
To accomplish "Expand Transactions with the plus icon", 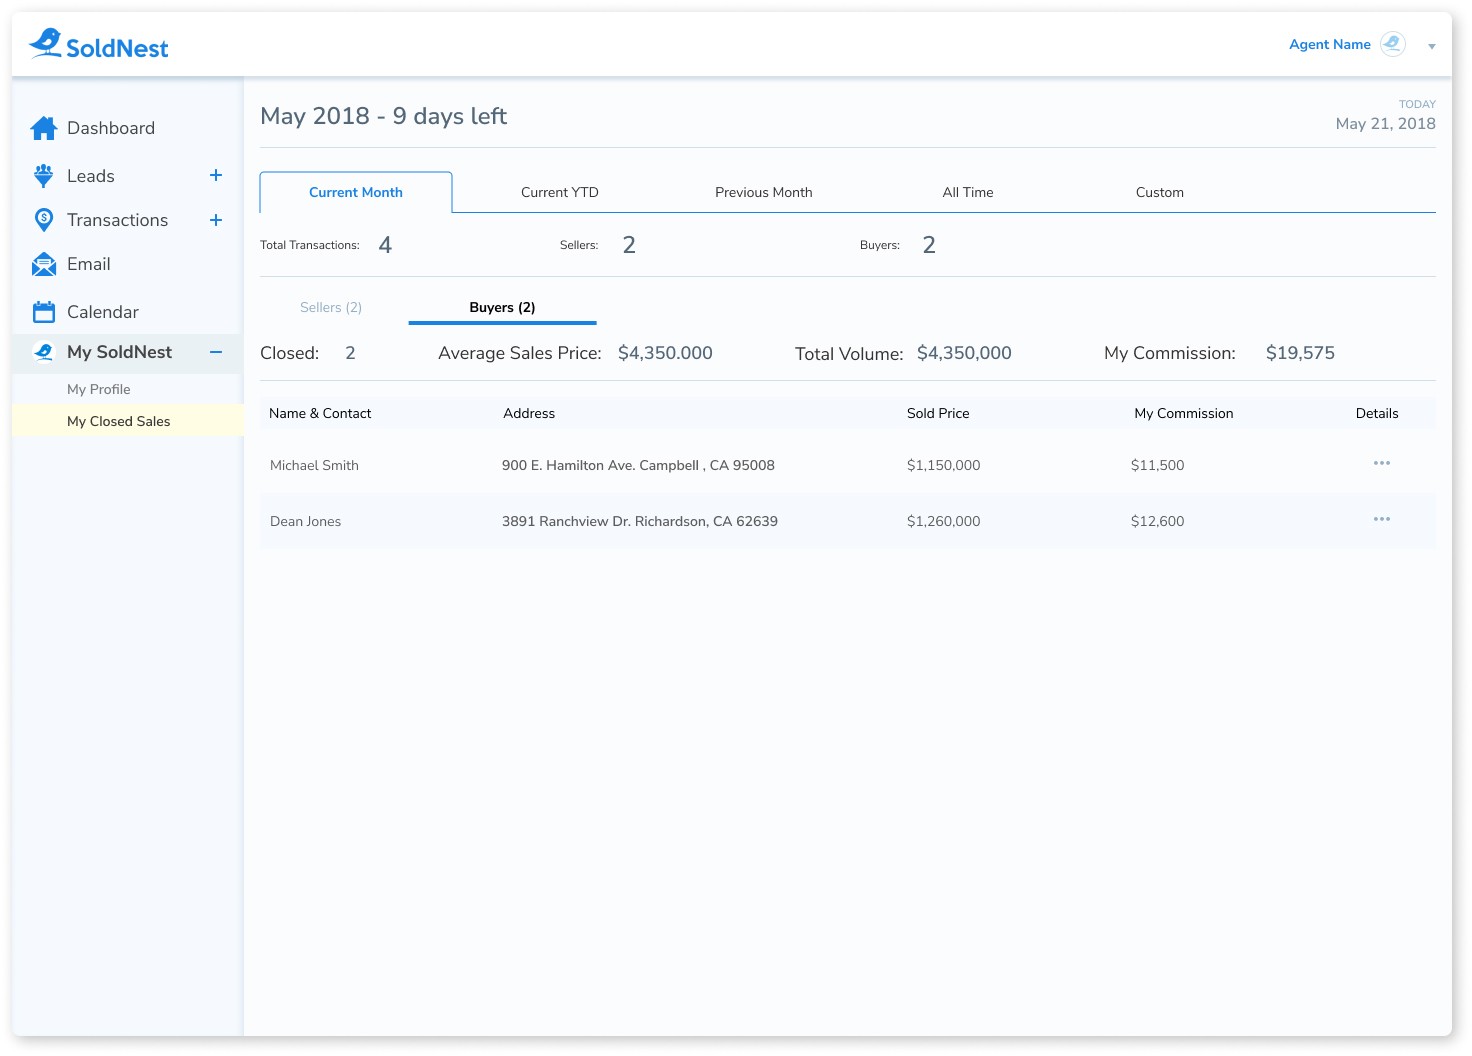I will tap(215, 220).
